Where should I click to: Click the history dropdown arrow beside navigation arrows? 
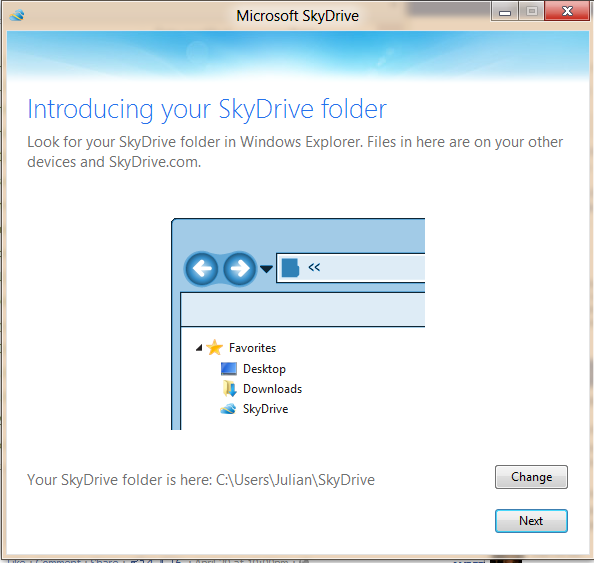point(266,269)
